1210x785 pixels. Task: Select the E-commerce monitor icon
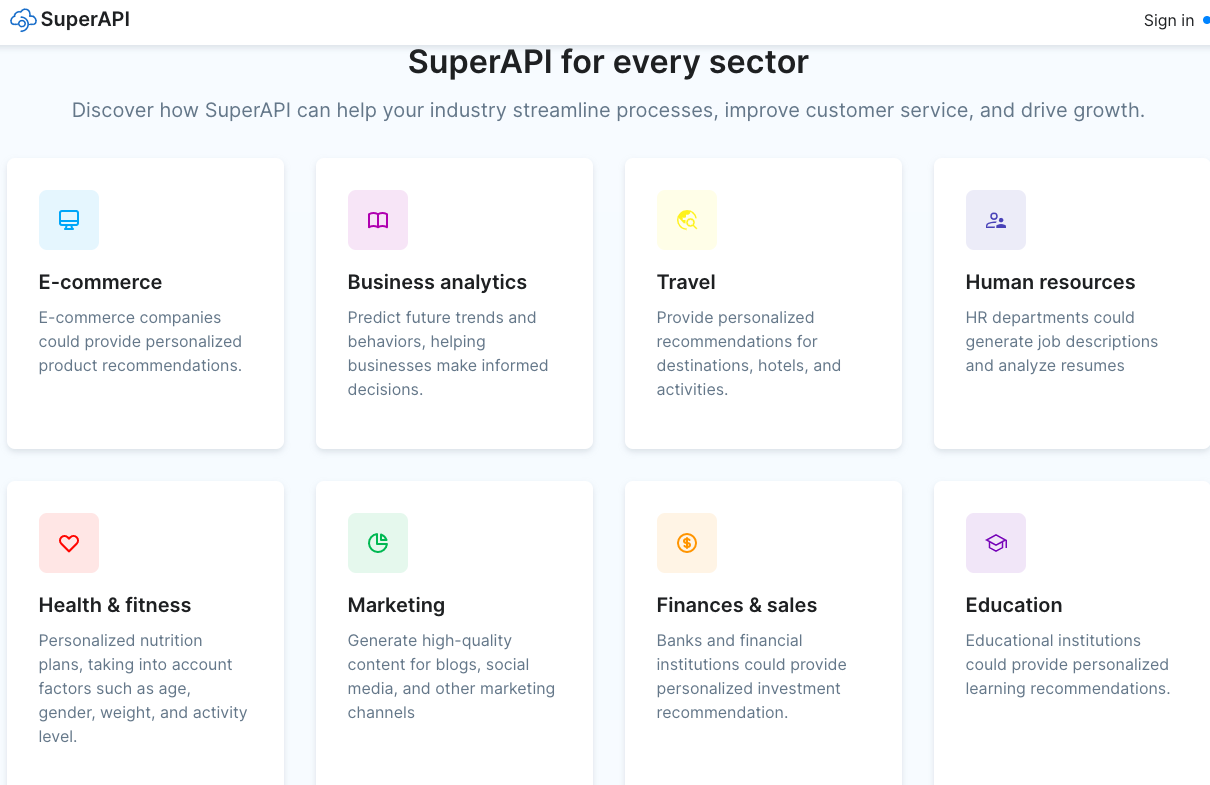click(x=69, y=220)
